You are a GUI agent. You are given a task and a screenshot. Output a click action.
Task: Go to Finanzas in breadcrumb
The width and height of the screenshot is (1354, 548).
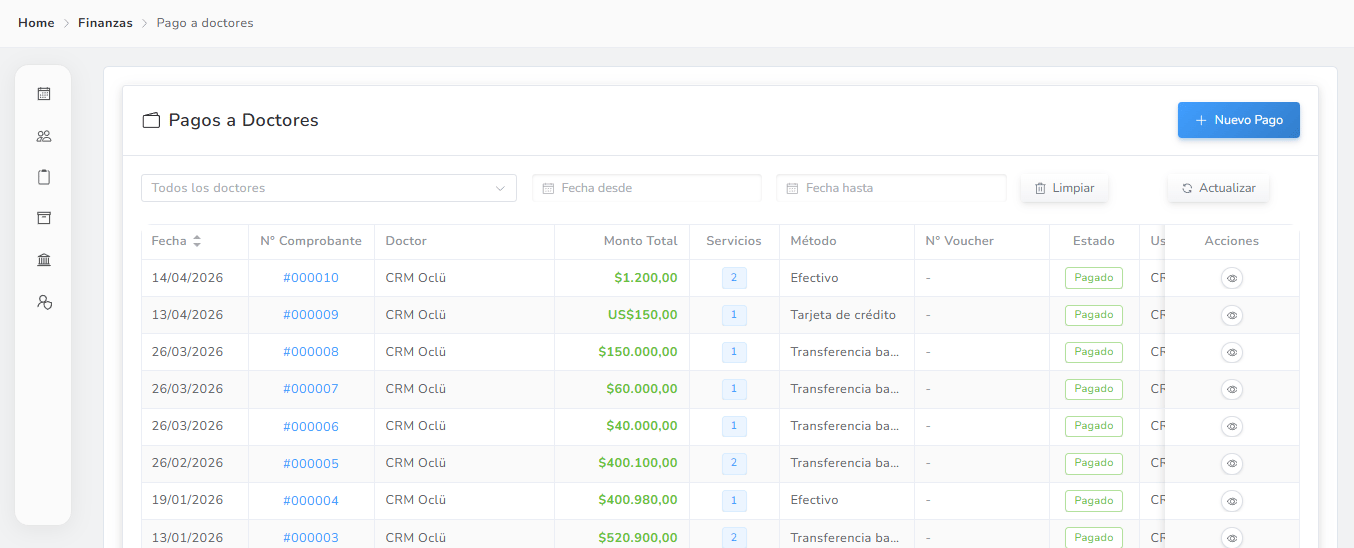click(105, 23)
